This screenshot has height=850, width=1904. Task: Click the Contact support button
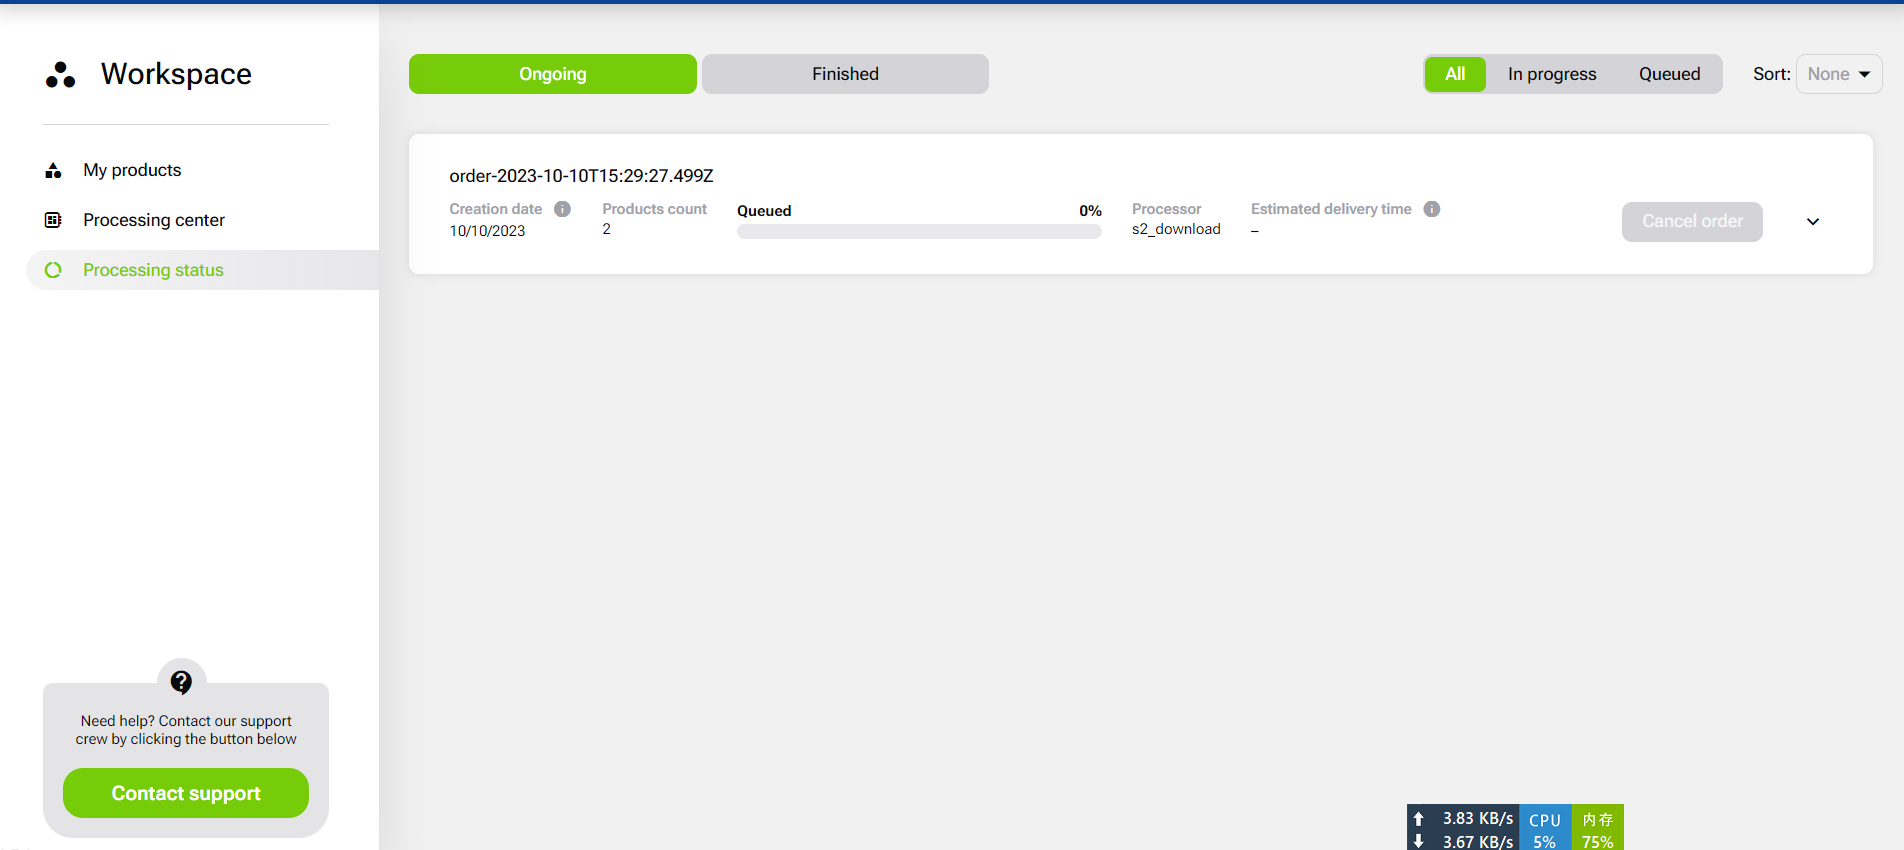coord(186,793)
